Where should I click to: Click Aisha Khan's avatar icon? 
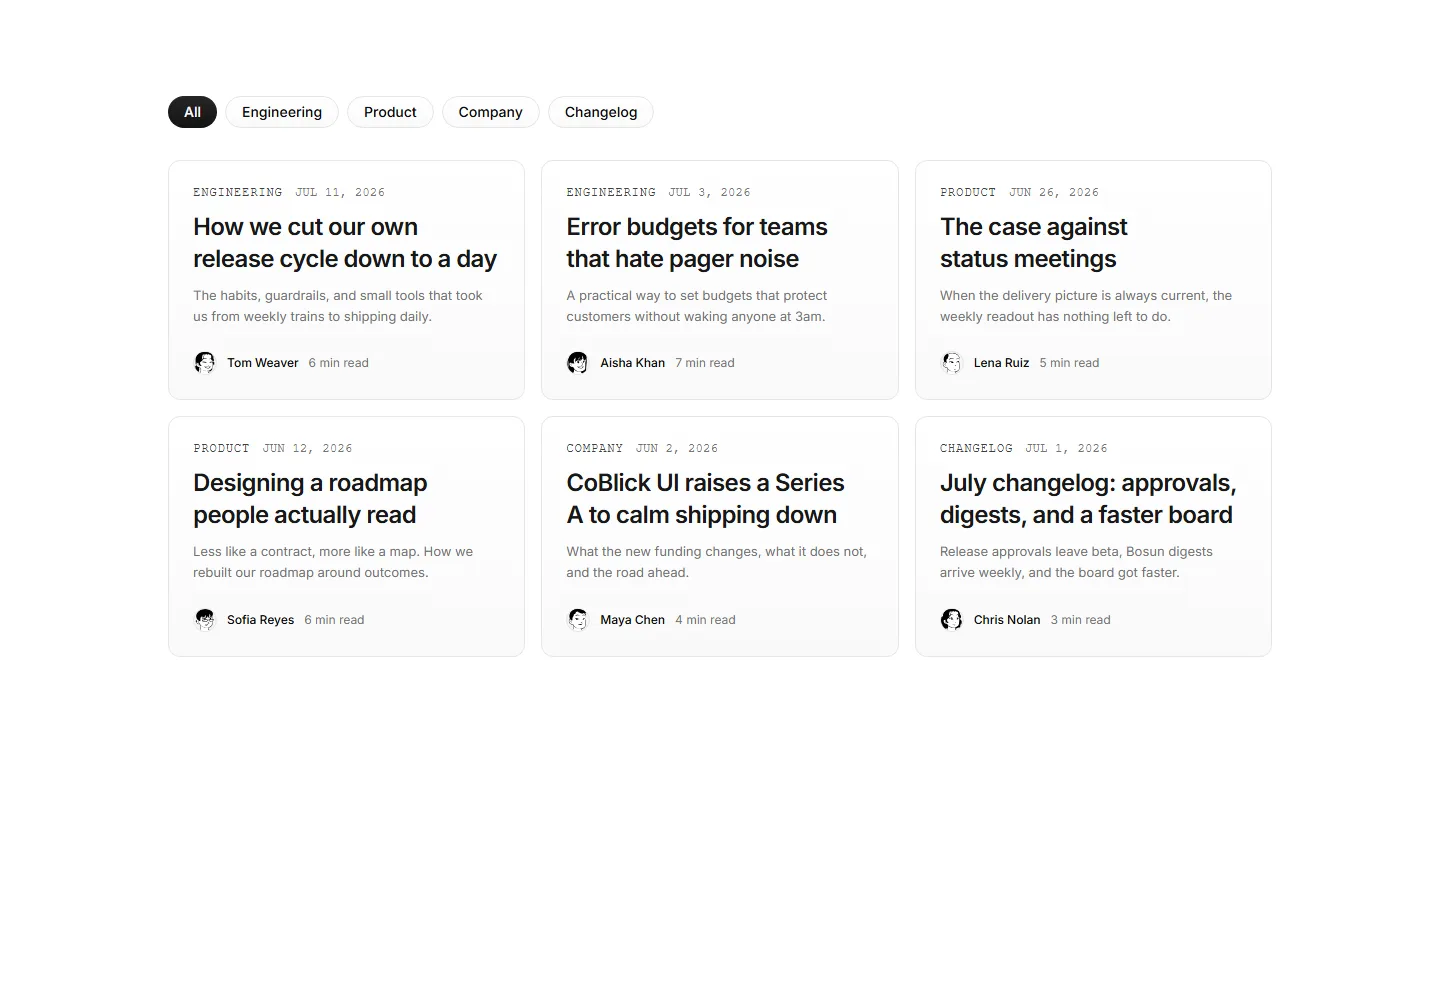point(578,363)
